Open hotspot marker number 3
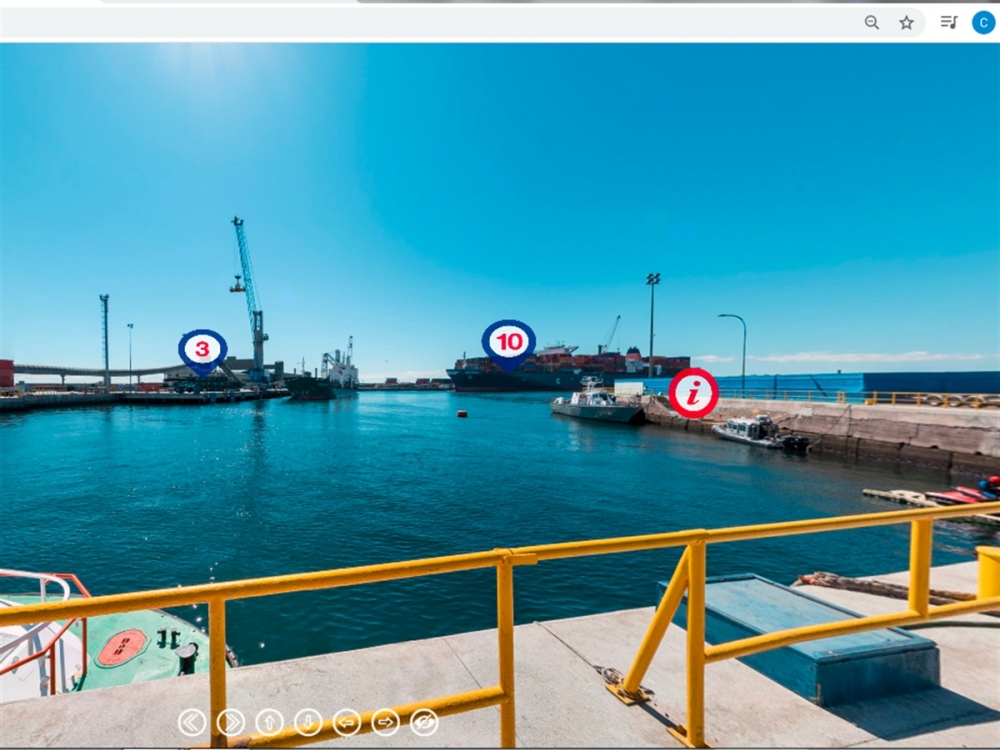The height and width of the screenshot is (750, 1000). (203, 349)
